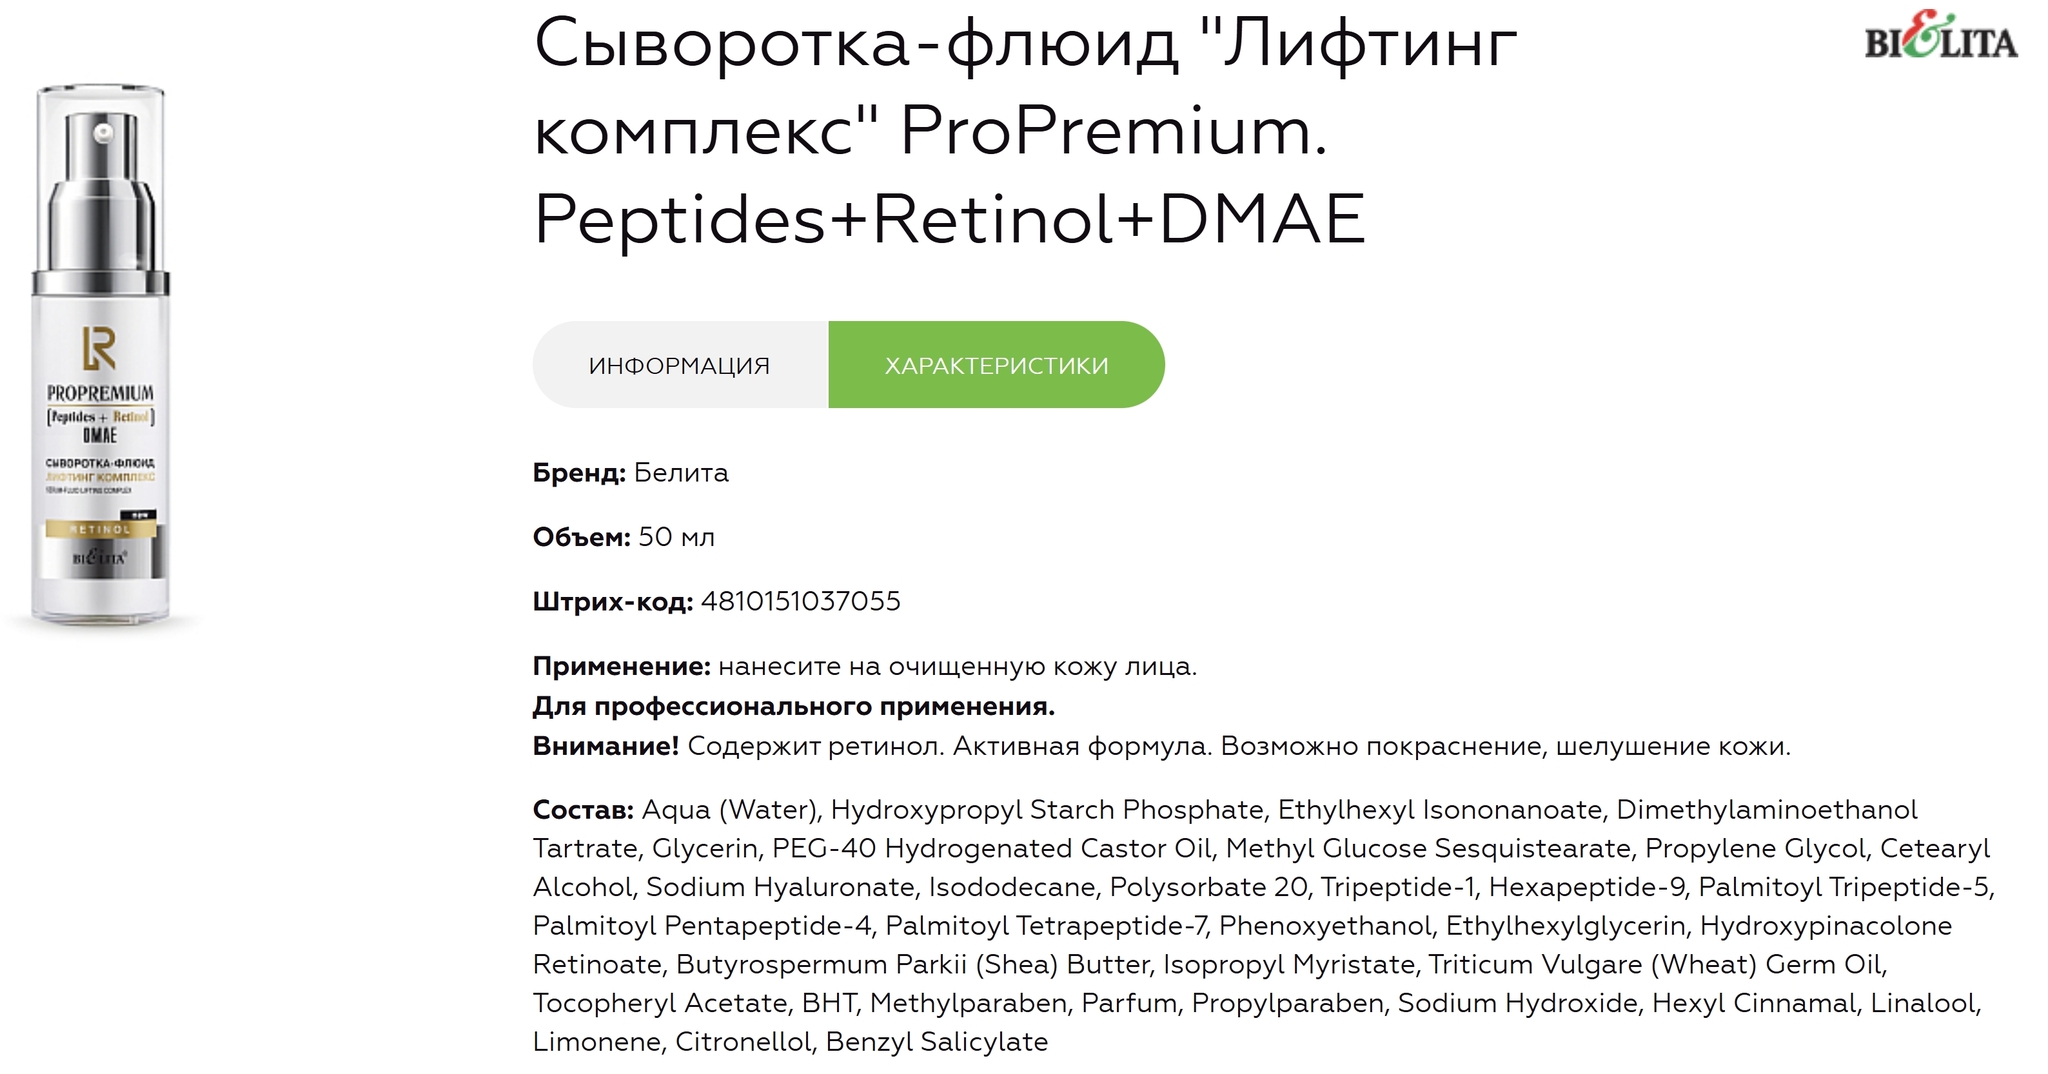Click the Внимание! retinol warning line
This screenshot has height=1074, width=2048.
[1162, 746]
